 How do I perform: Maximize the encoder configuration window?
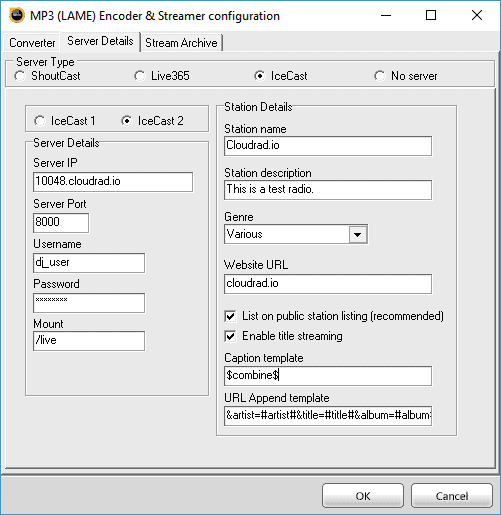tap(431, 15)
